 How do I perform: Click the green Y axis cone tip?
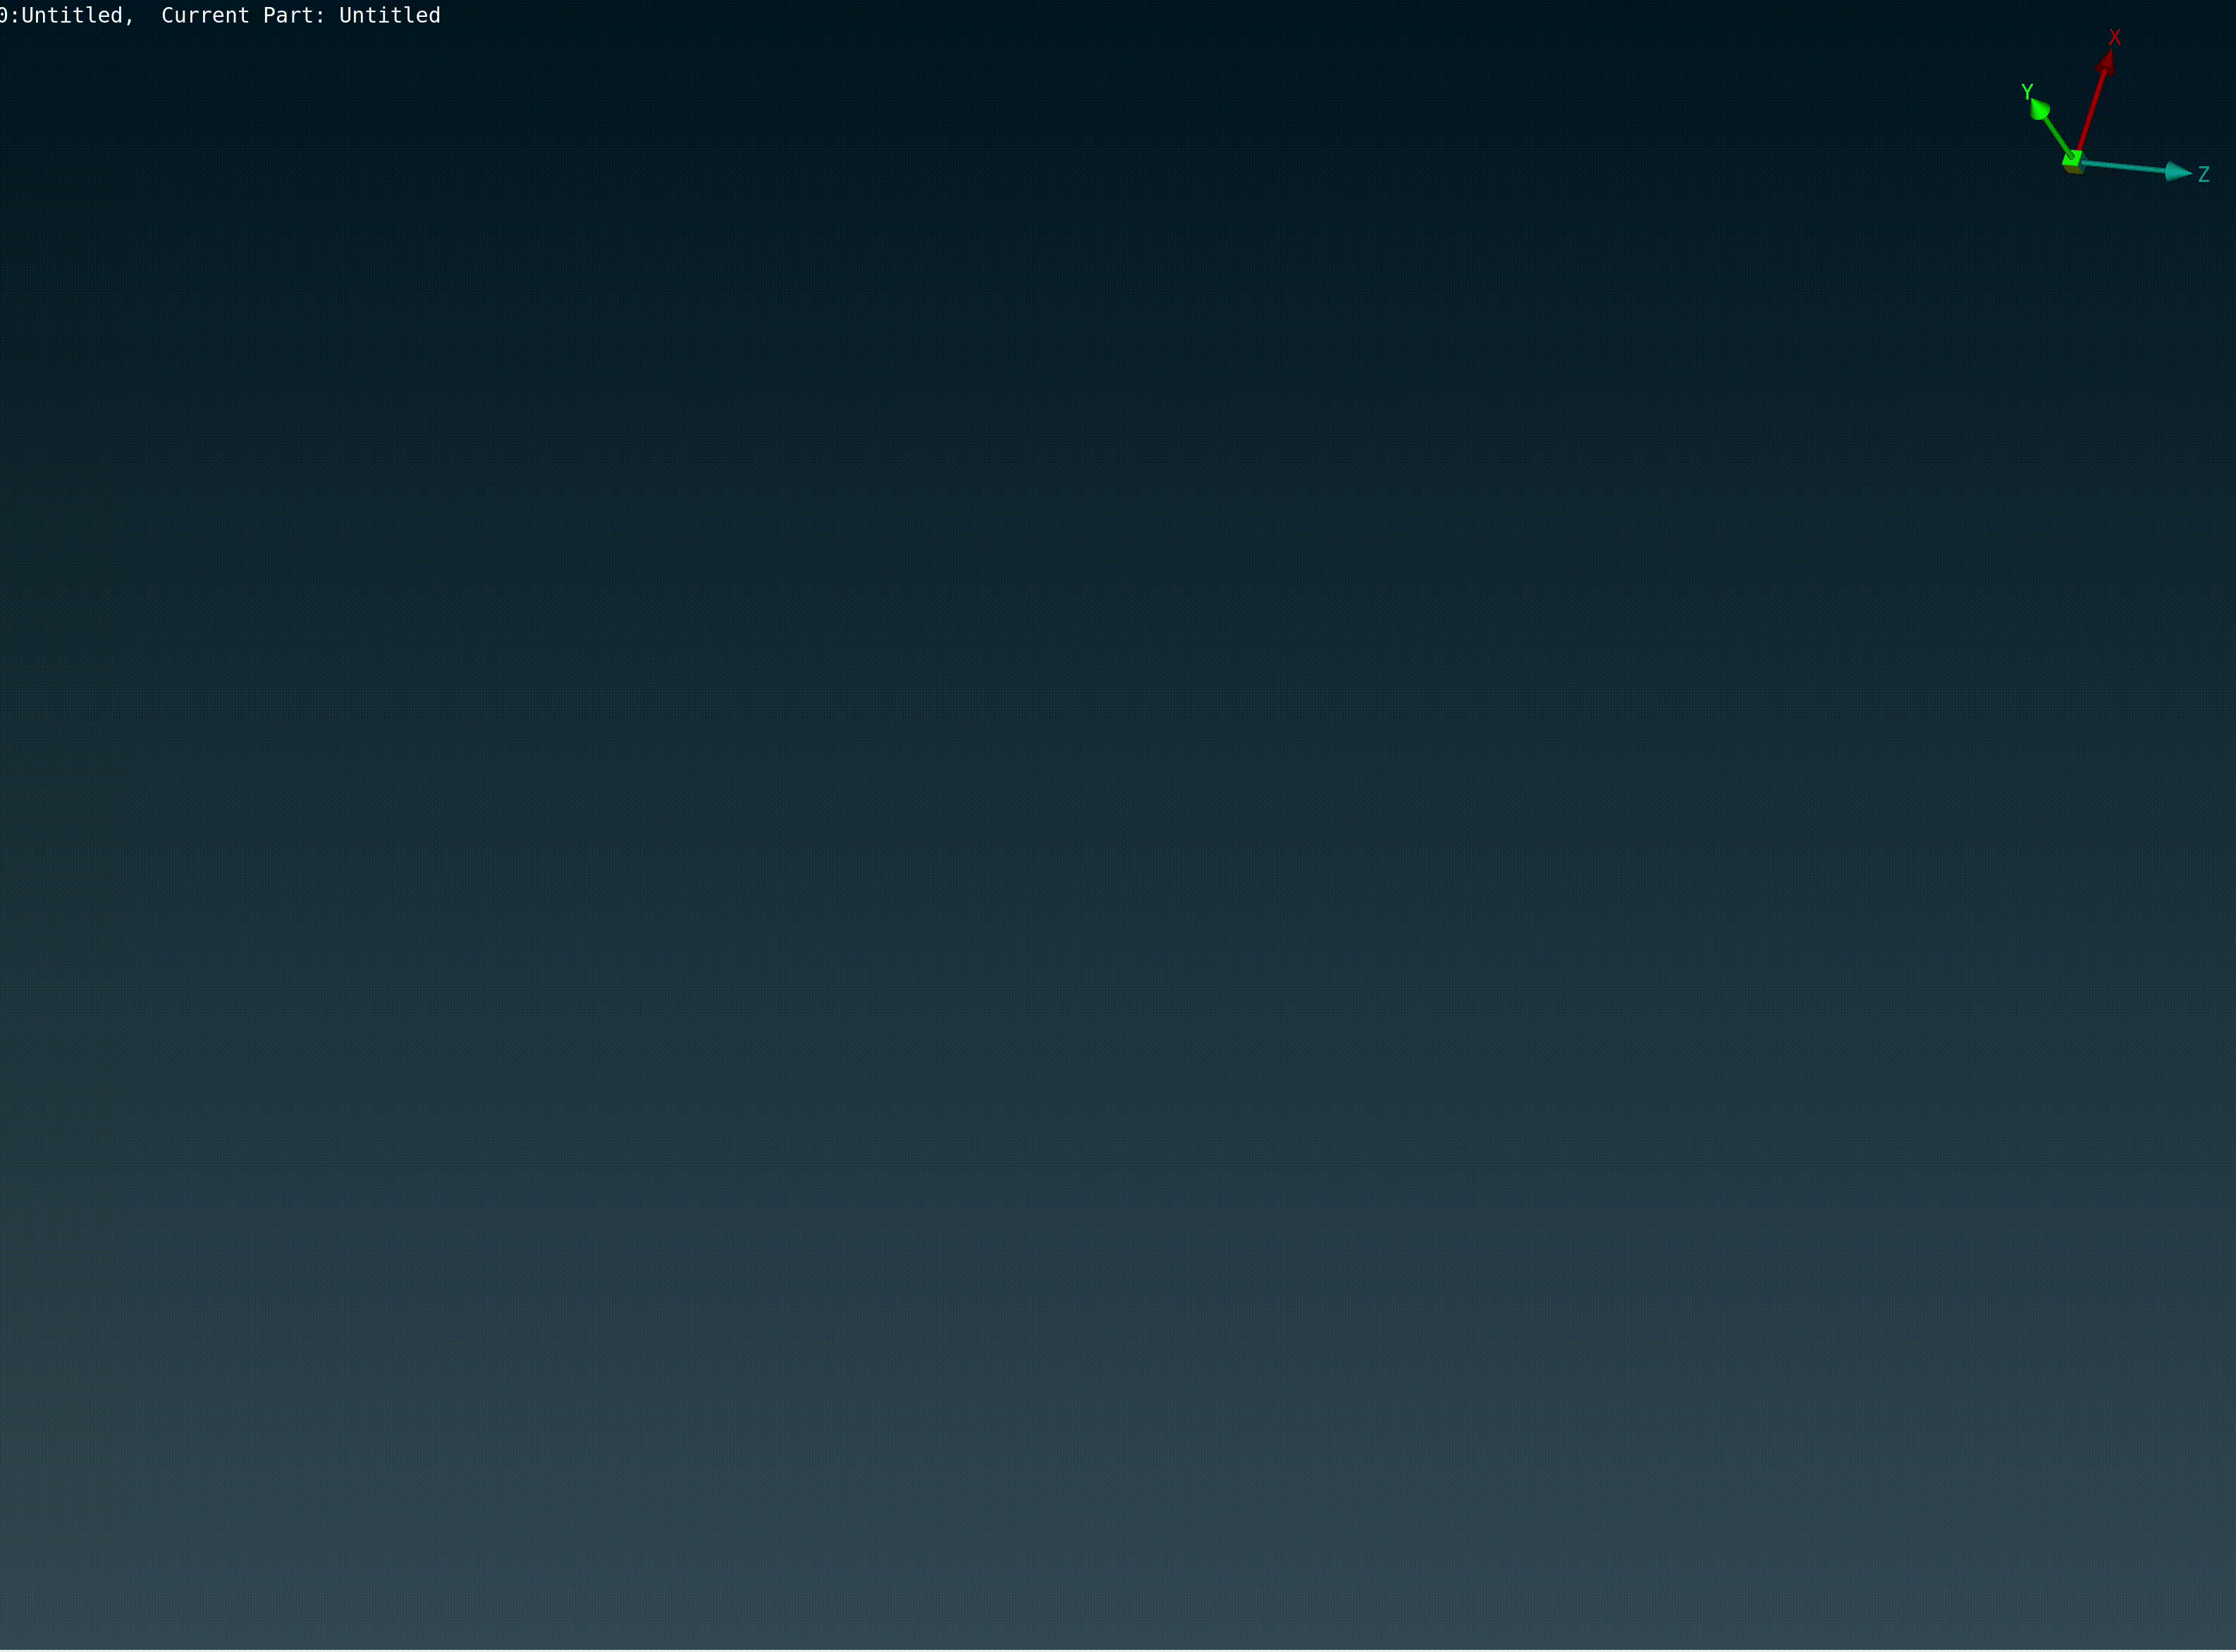click(2039, 108)
